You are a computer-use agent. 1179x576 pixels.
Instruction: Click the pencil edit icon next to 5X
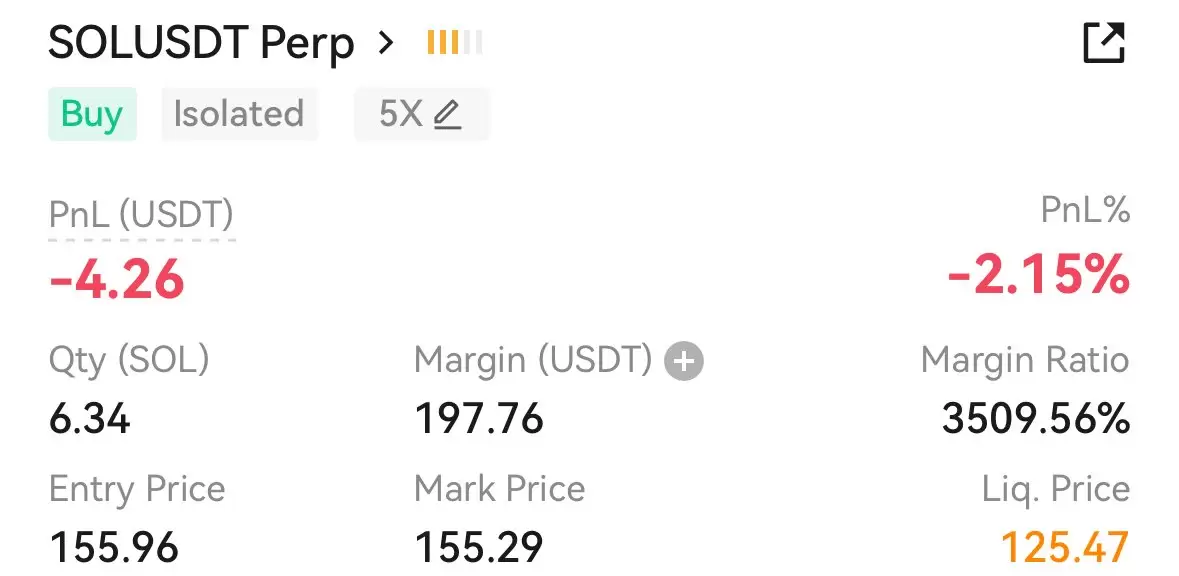click(x=447, y=114)
